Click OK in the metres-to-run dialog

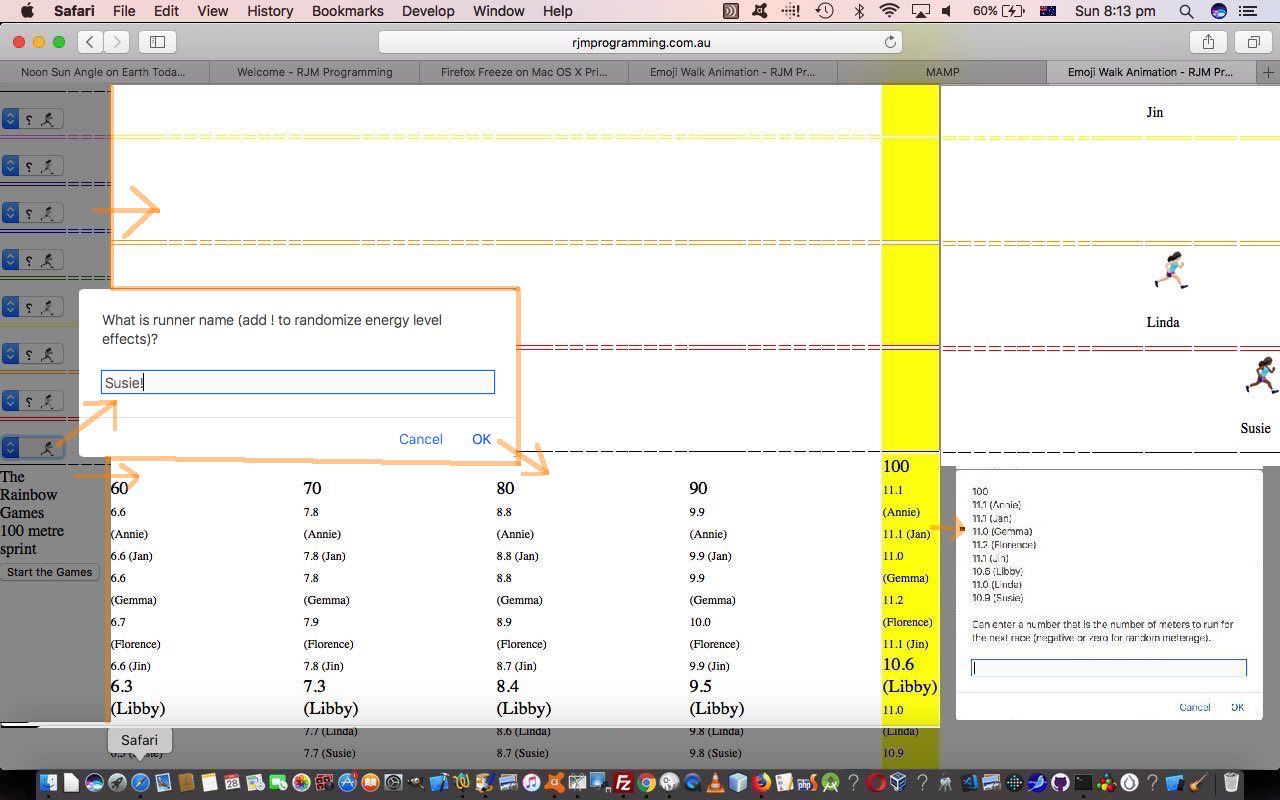click(x=1237, y=707)
